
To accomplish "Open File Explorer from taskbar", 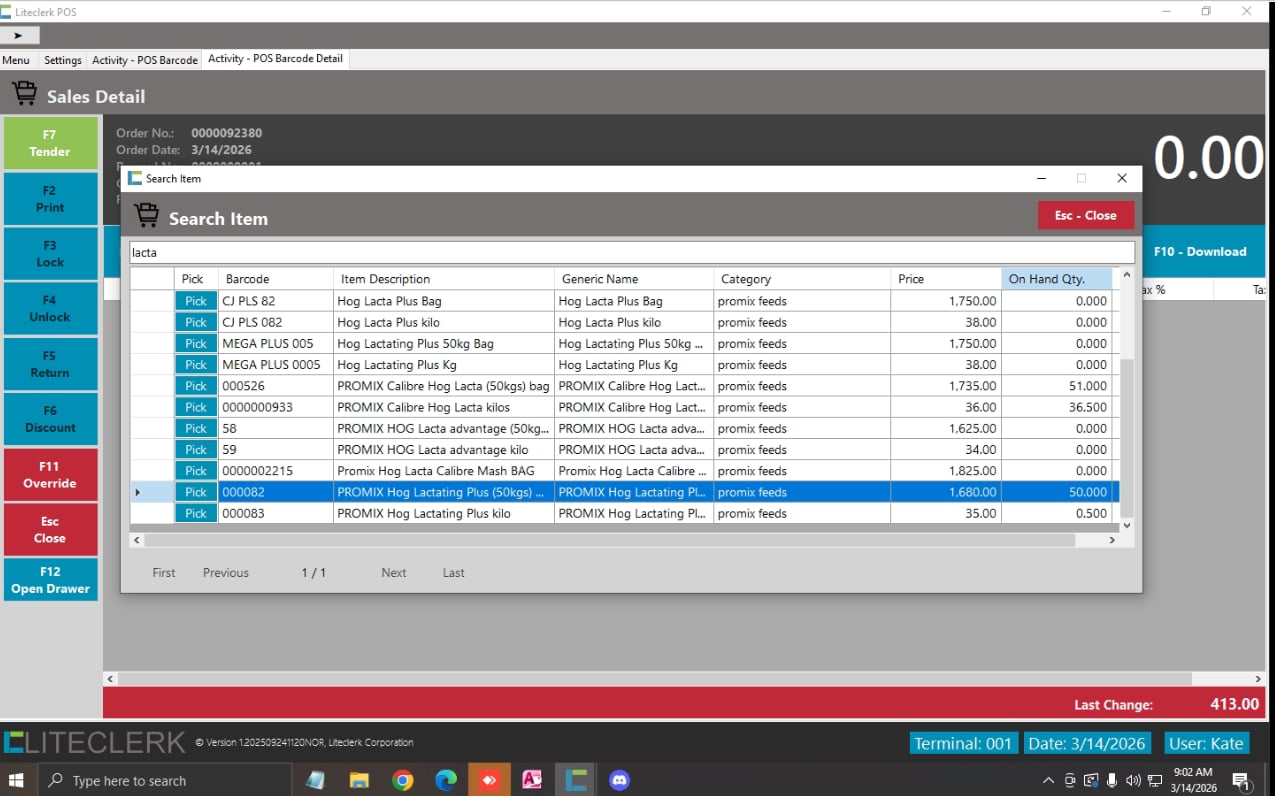I will coord(360,780).
